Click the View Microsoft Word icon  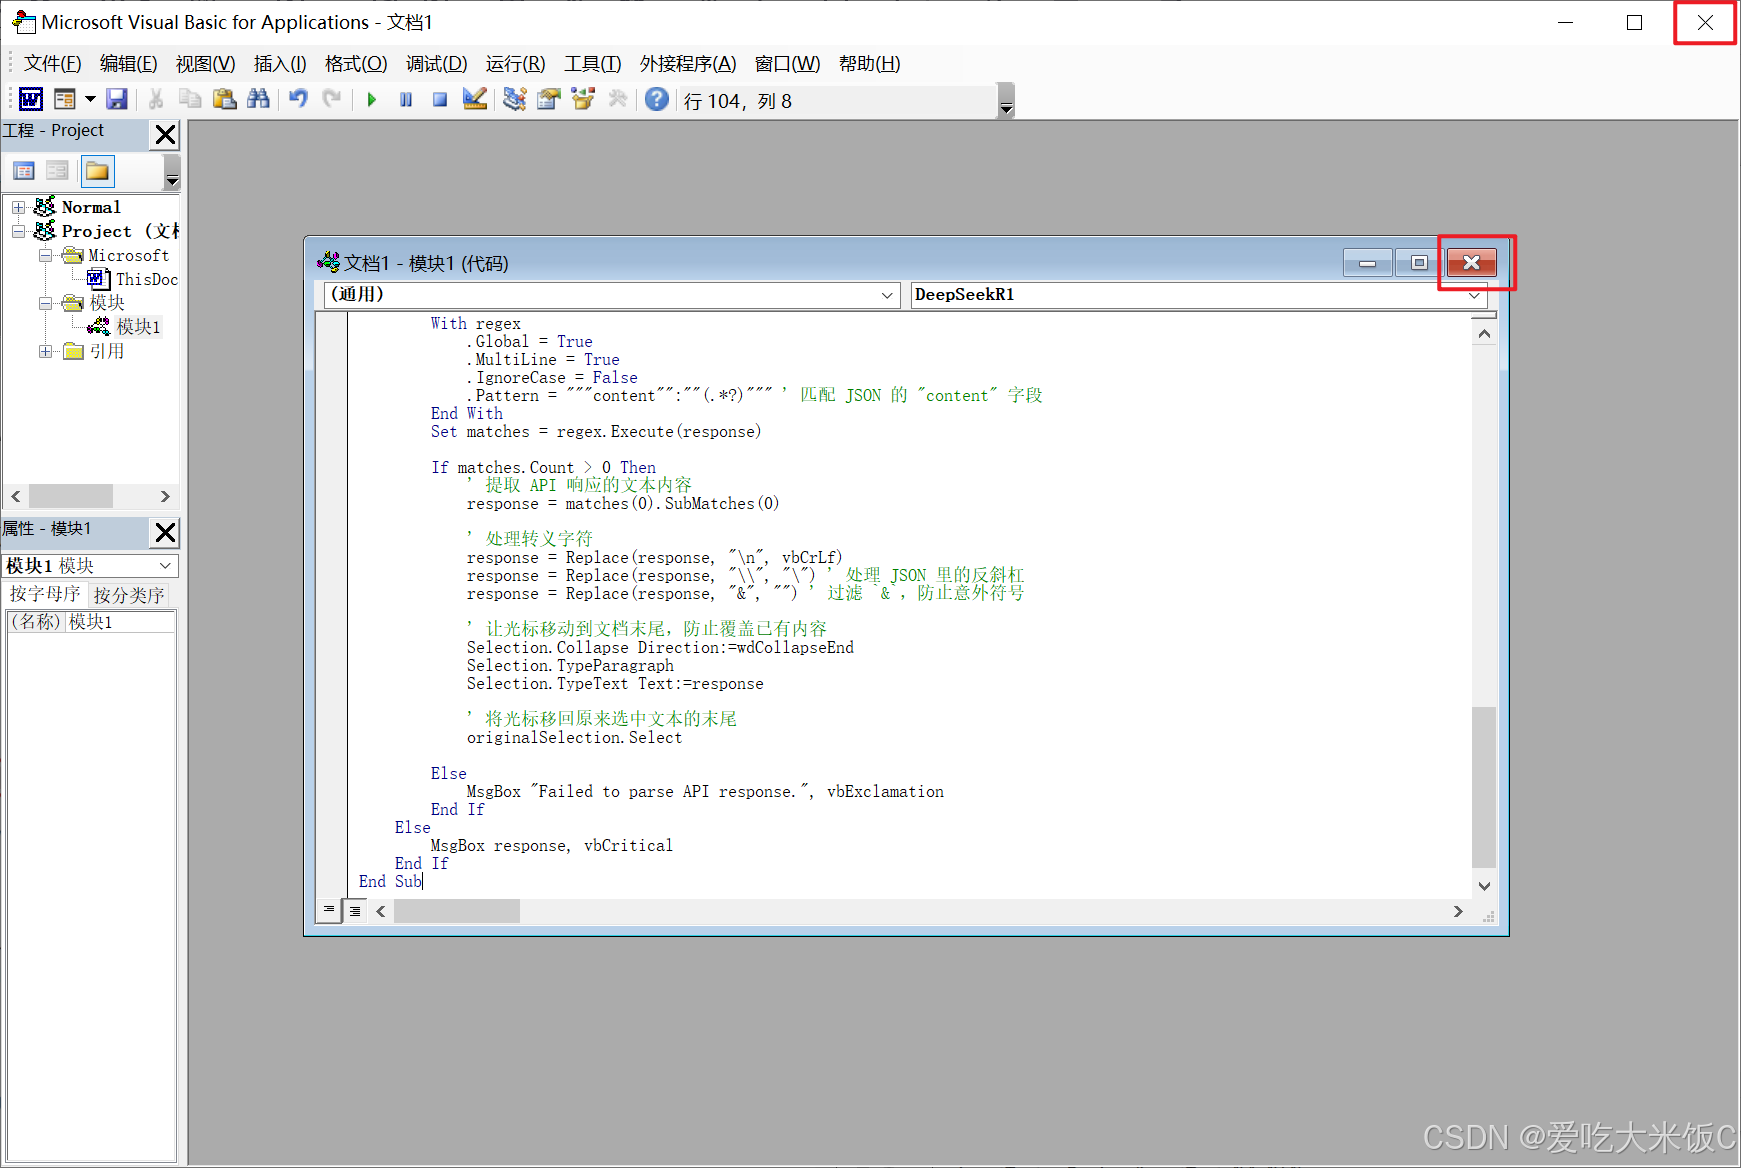(31, 99)
